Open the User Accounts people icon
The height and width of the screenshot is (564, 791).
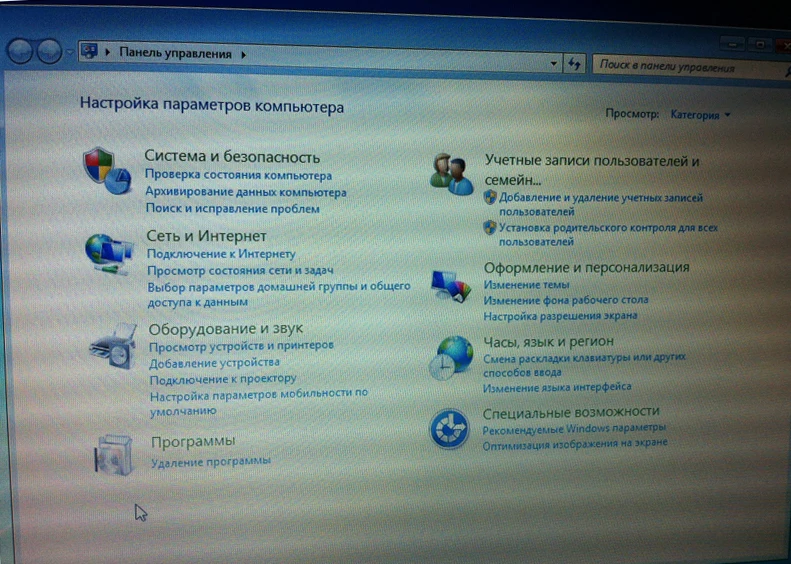(451, 174)
